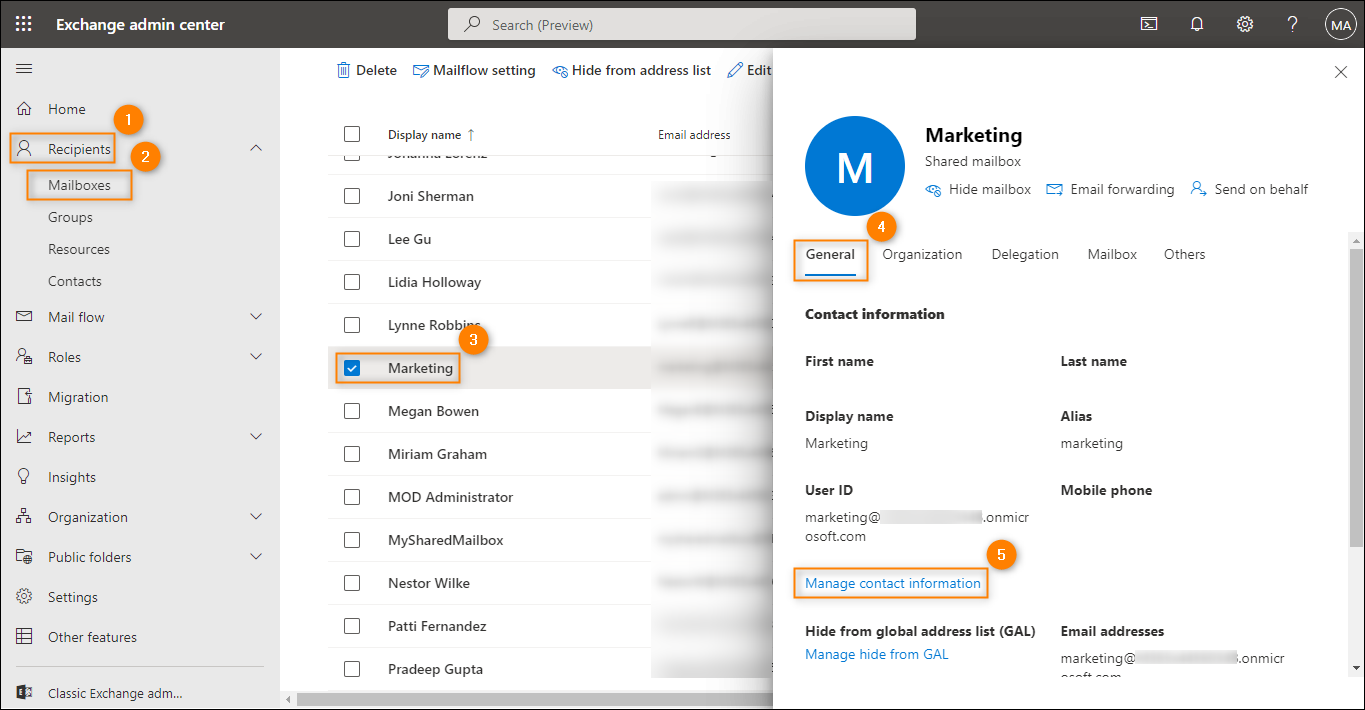Viewport: 1365px width, 710px height.
Task: Collapse navigation with hamburger icon
Action: click(x=24, y=68)
